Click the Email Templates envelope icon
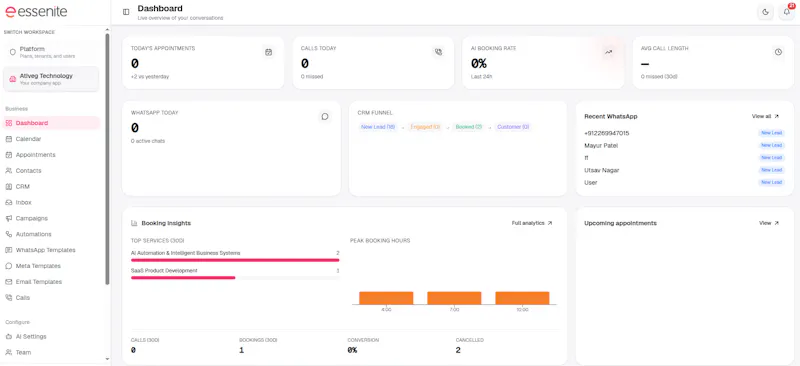The image size is (800, 366). pyautogui.click(x=9, y=282)
